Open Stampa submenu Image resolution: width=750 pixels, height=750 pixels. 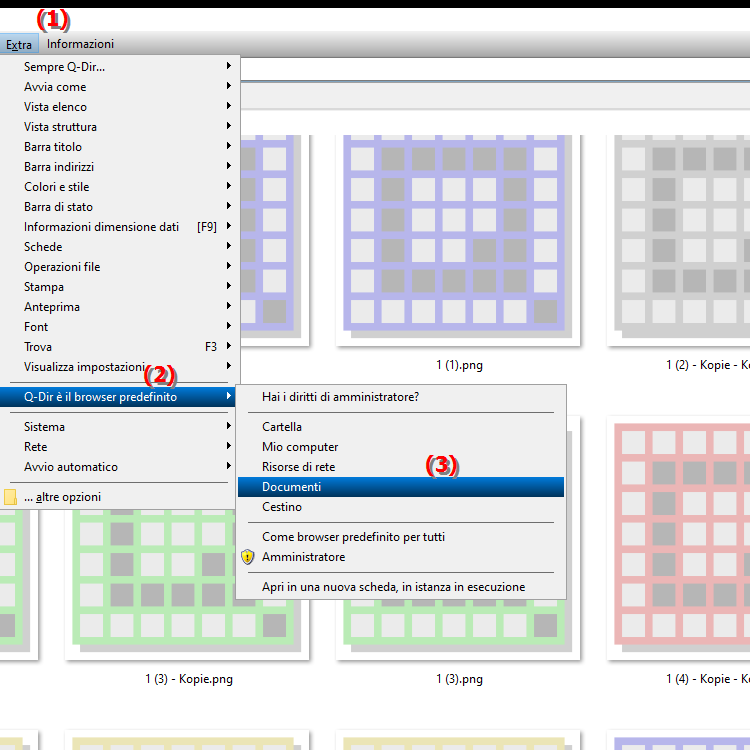pos(119,287)
